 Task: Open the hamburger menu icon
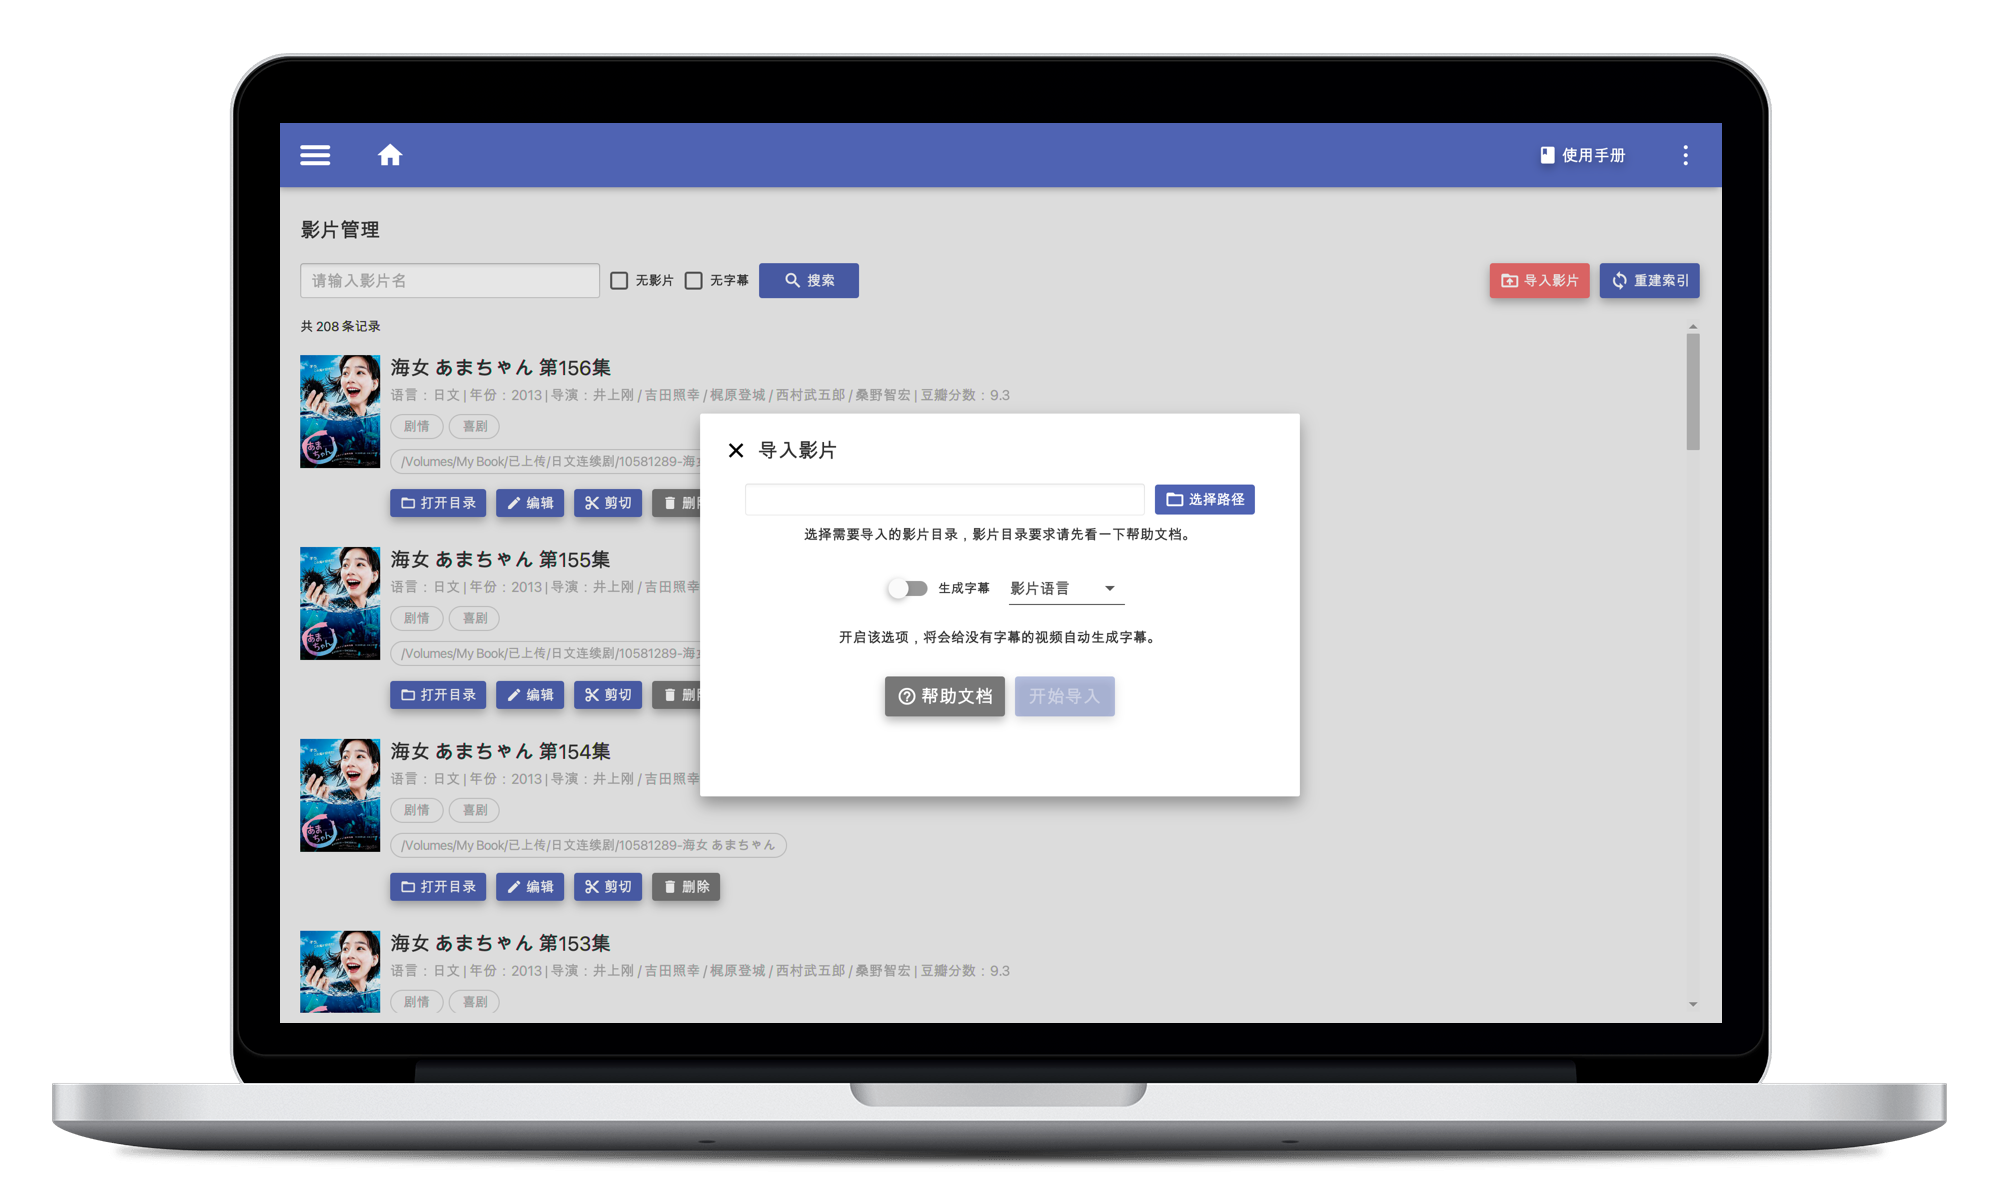(317, 157)
